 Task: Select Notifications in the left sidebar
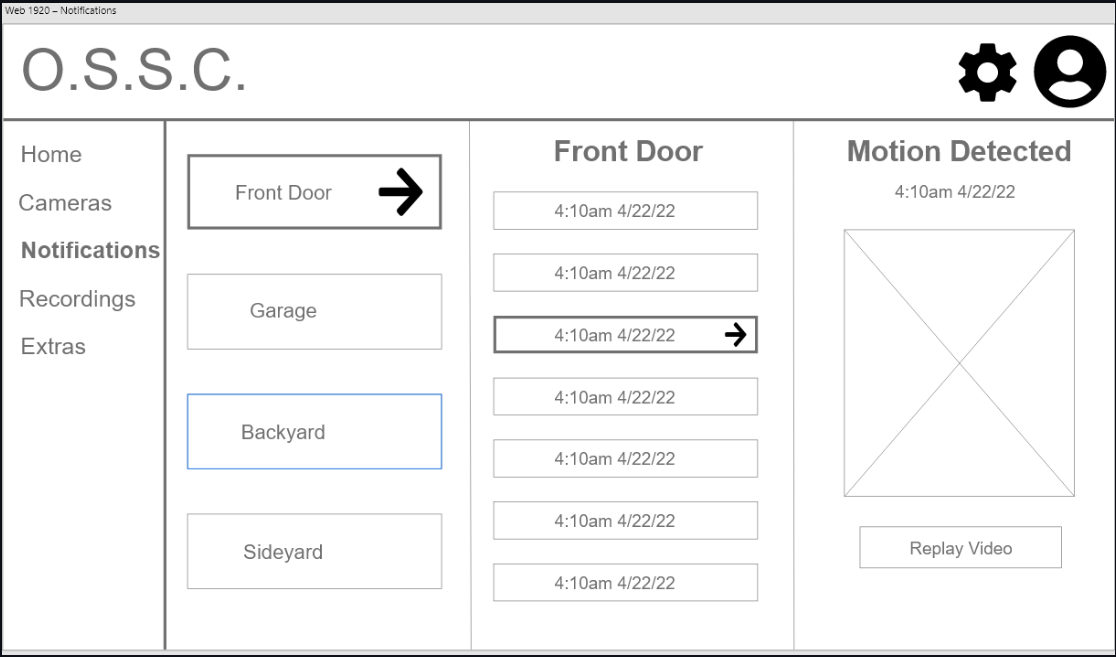point(90,250)
